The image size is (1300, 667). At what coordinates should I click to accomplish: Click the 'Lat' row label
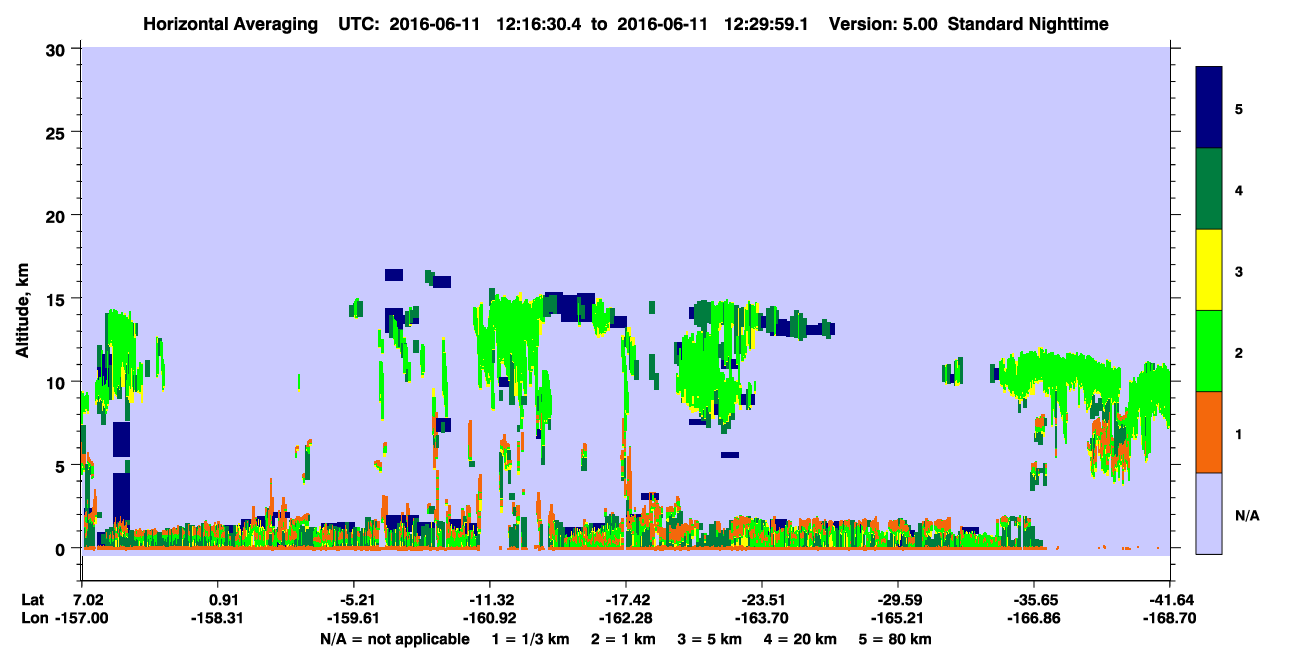(33, 600)
